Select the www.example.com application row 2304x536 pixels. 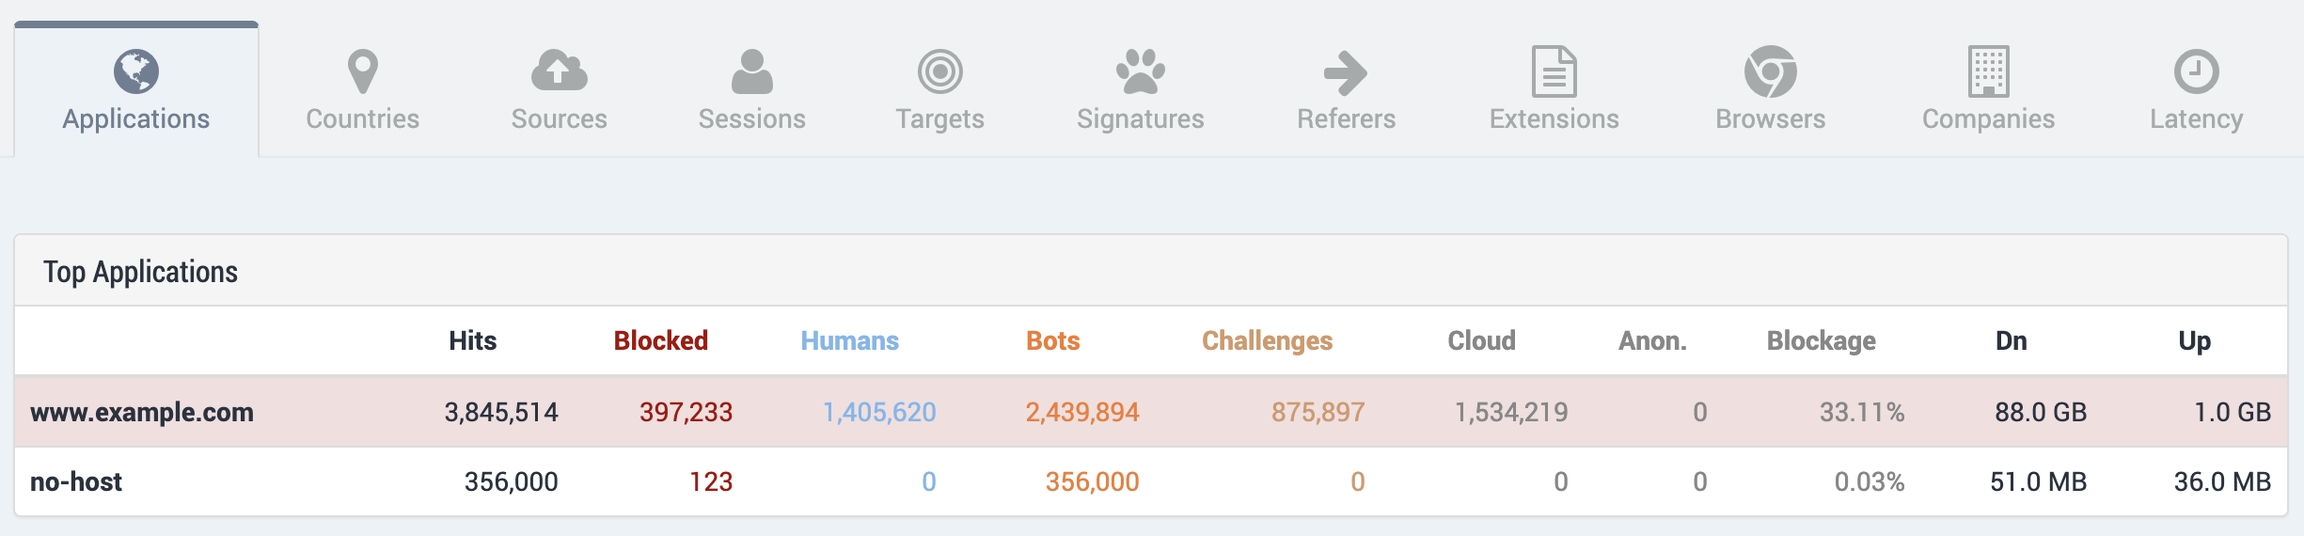pos(142,412)
